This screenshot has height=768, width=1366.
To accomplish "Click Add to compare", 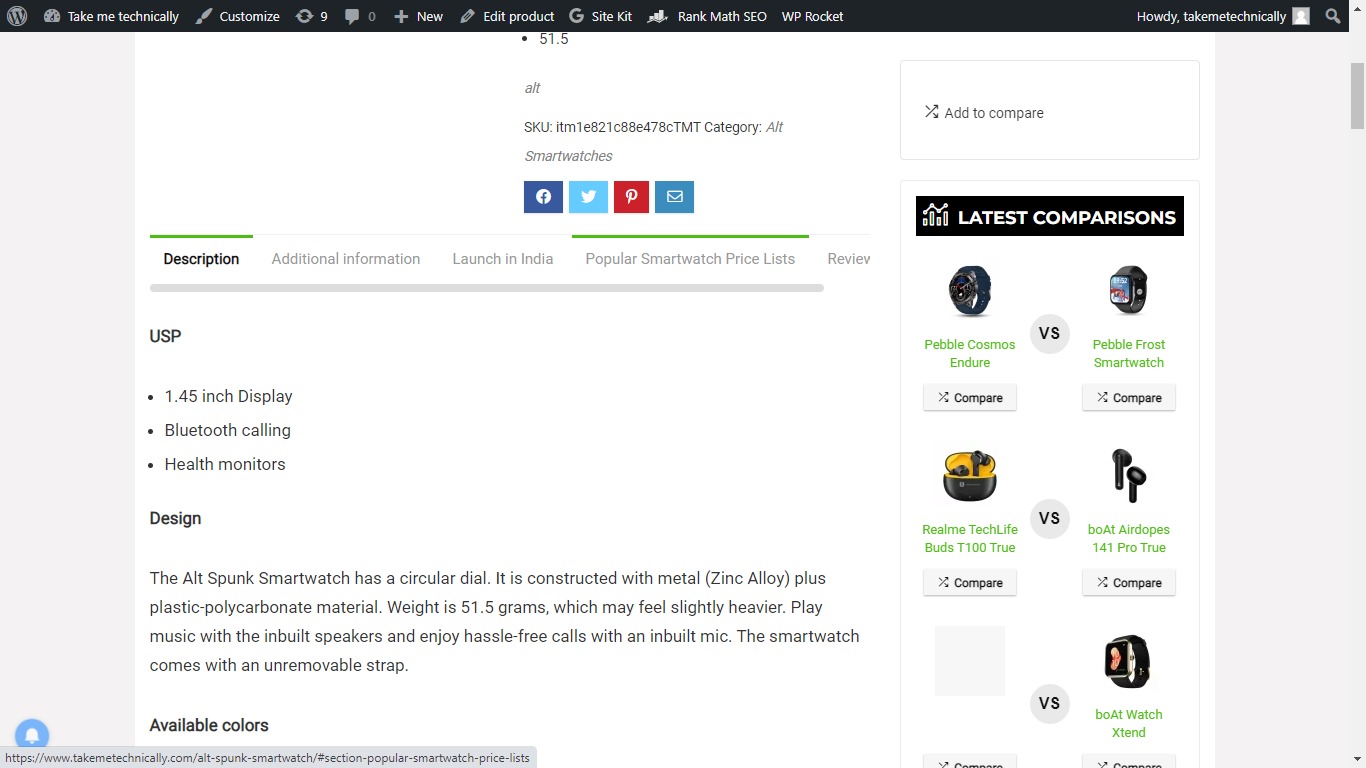I will [984, 113].
